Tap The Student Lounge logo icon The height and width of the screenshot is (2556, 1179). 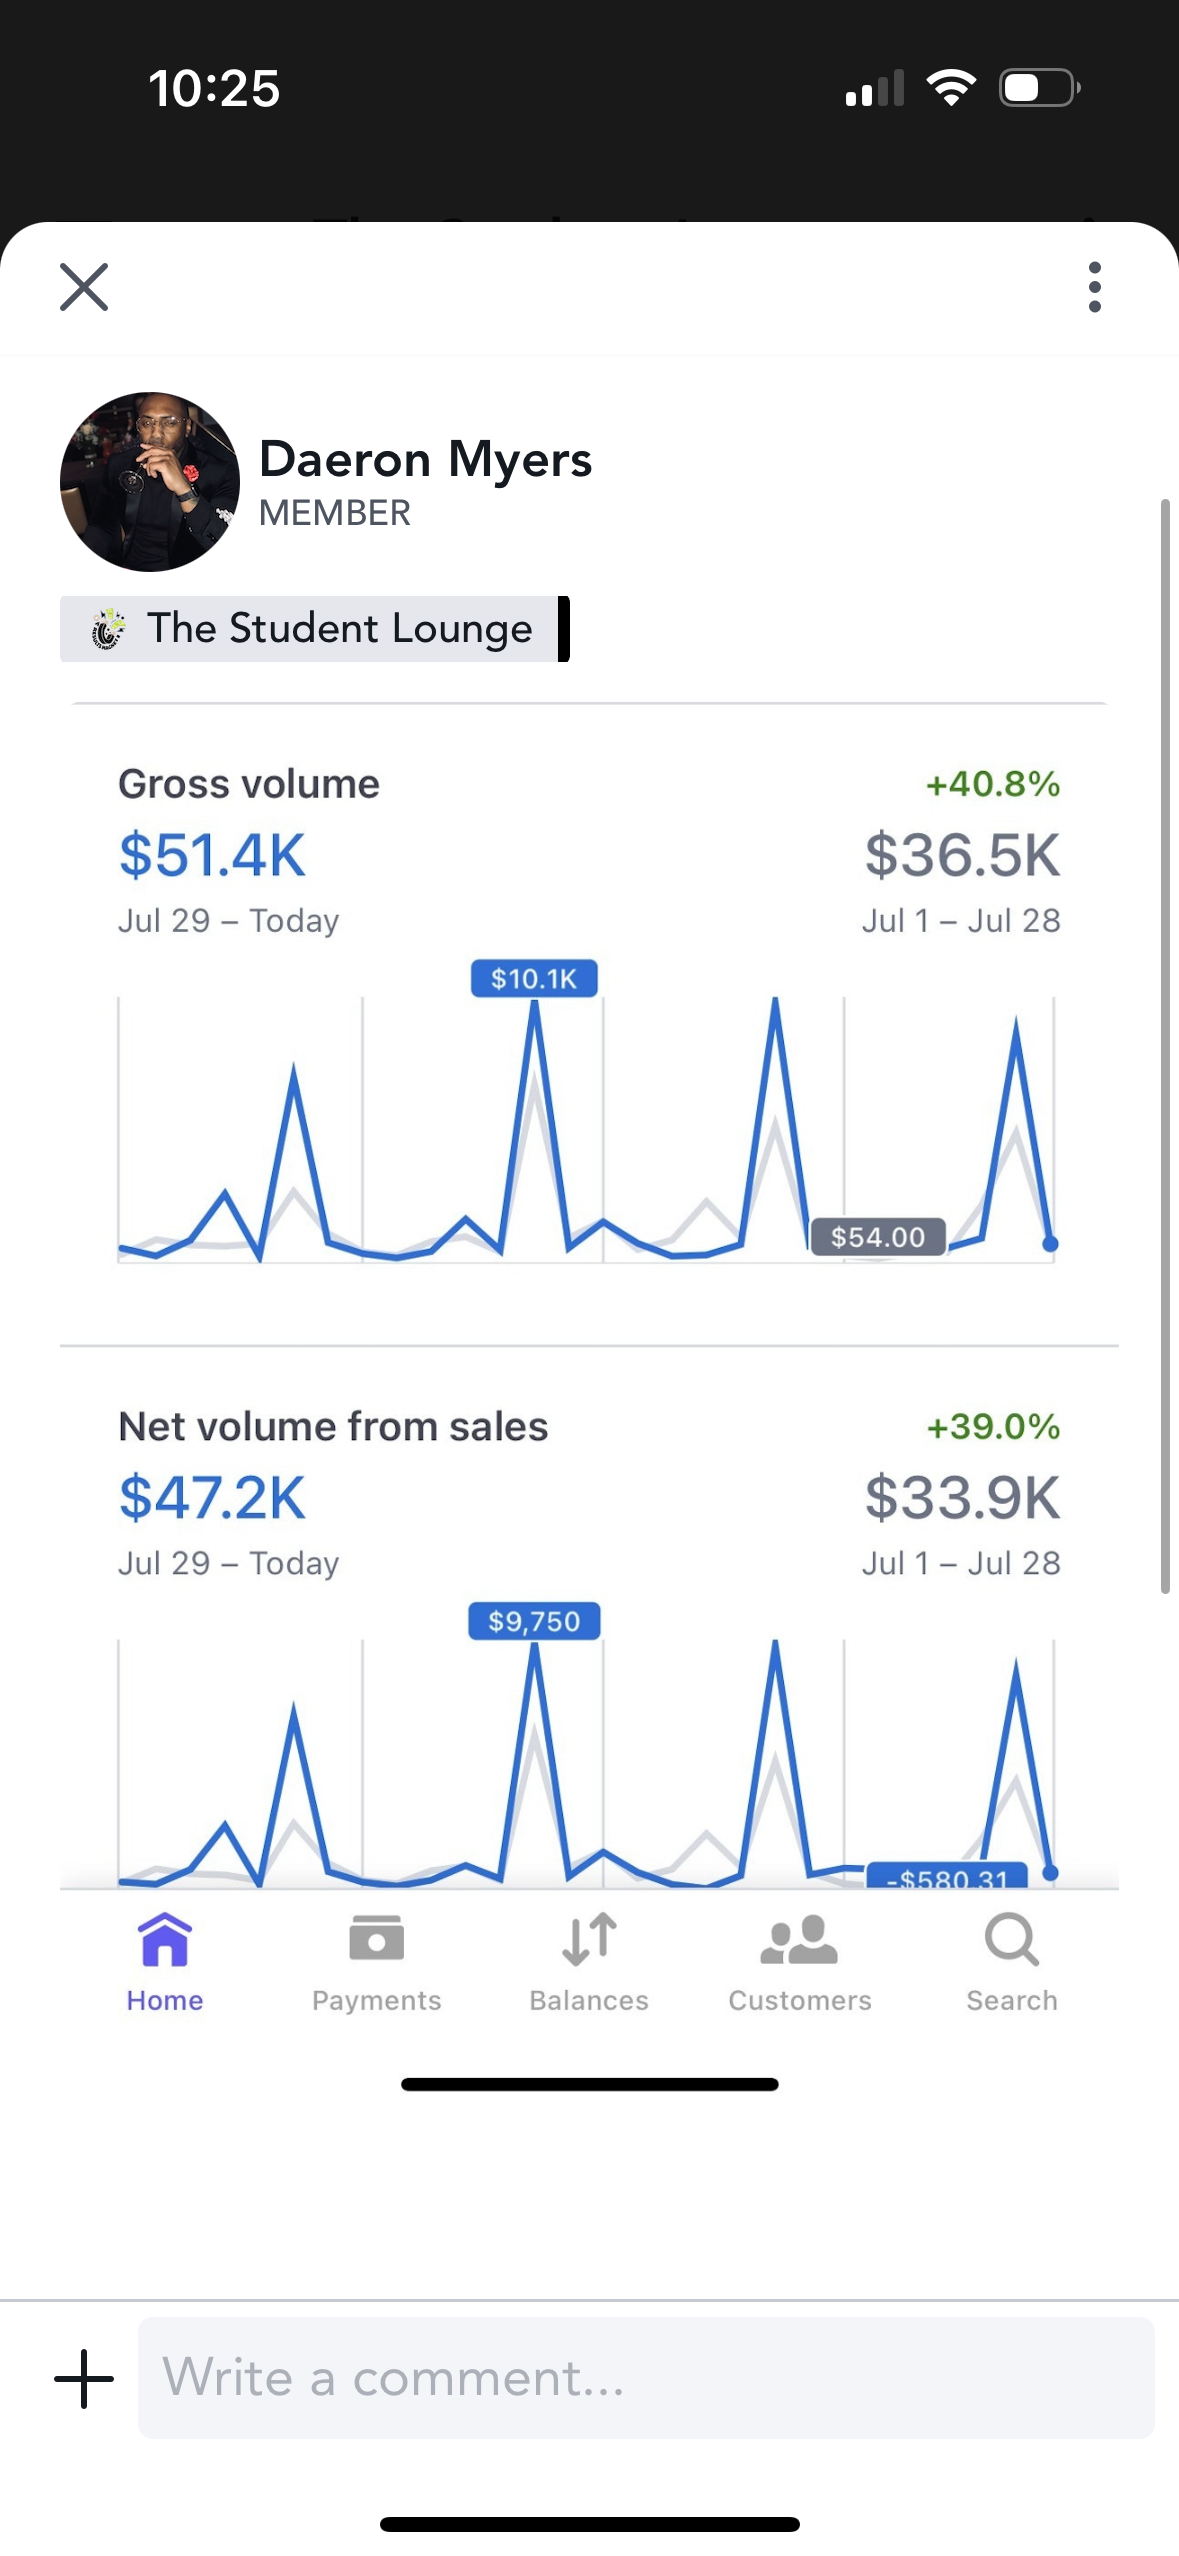point(108,629)
